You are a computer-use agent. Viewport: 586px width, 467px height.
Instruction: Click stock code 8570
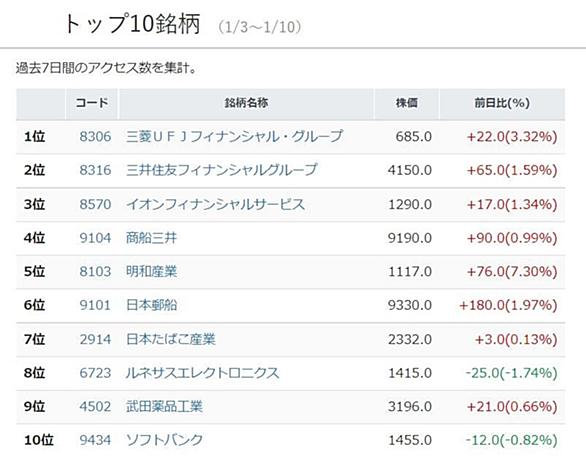tap(95, 204)
